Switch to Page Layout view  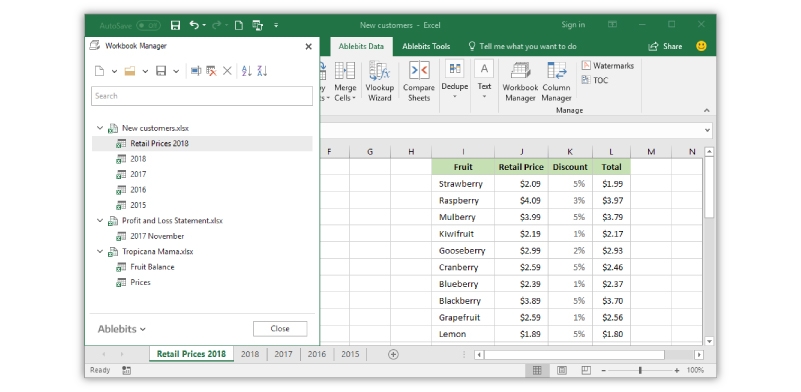click(x=561, y=371)
